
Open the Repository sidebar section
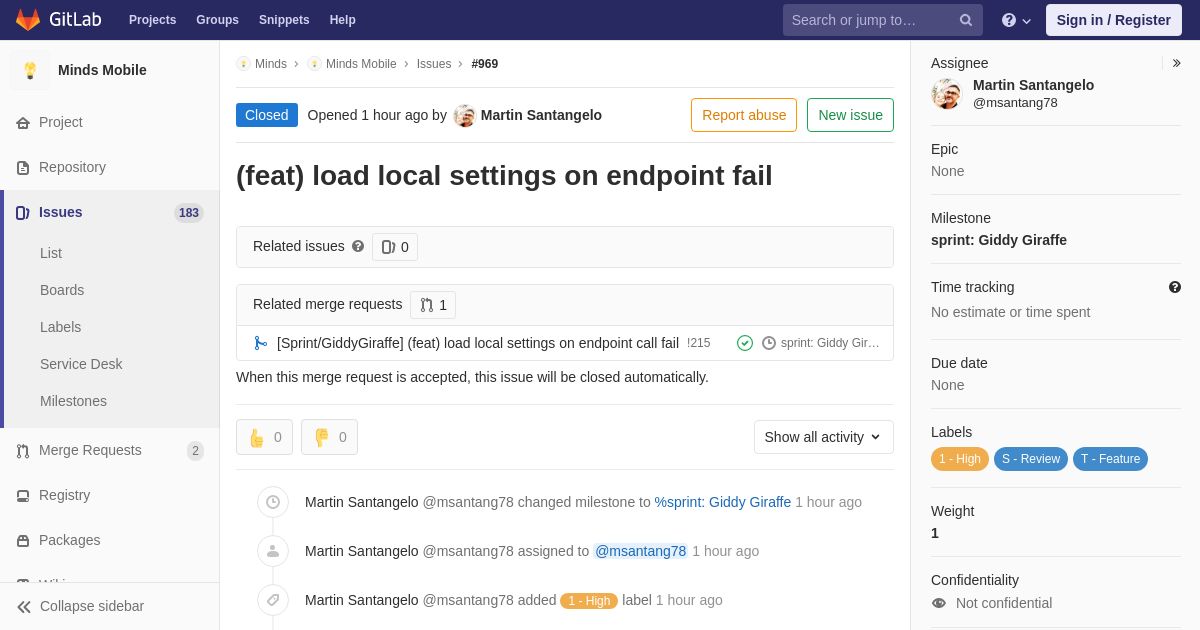click(x=72, y=167)
